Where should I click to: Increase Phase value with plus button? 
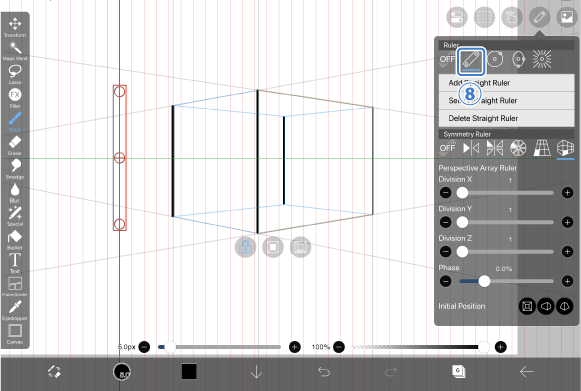(x=567, y=281)
